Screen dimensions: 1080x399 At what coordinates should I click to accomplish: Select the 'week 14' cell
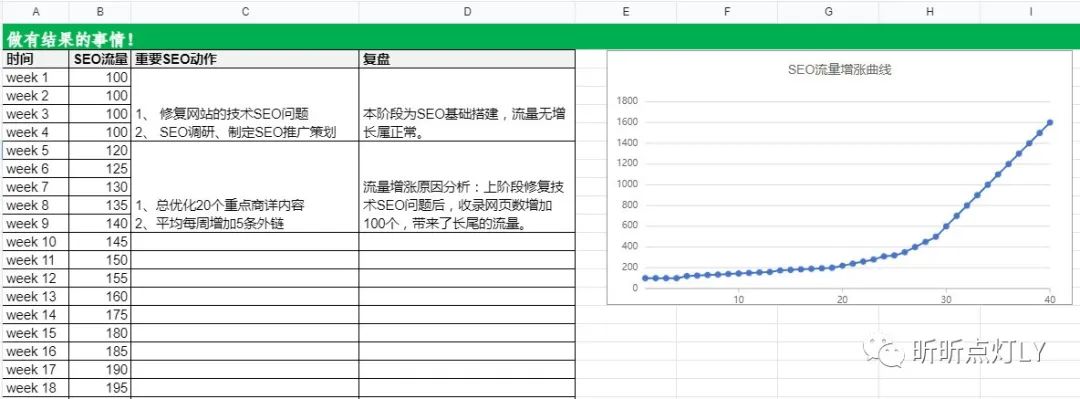pos(36,315)
